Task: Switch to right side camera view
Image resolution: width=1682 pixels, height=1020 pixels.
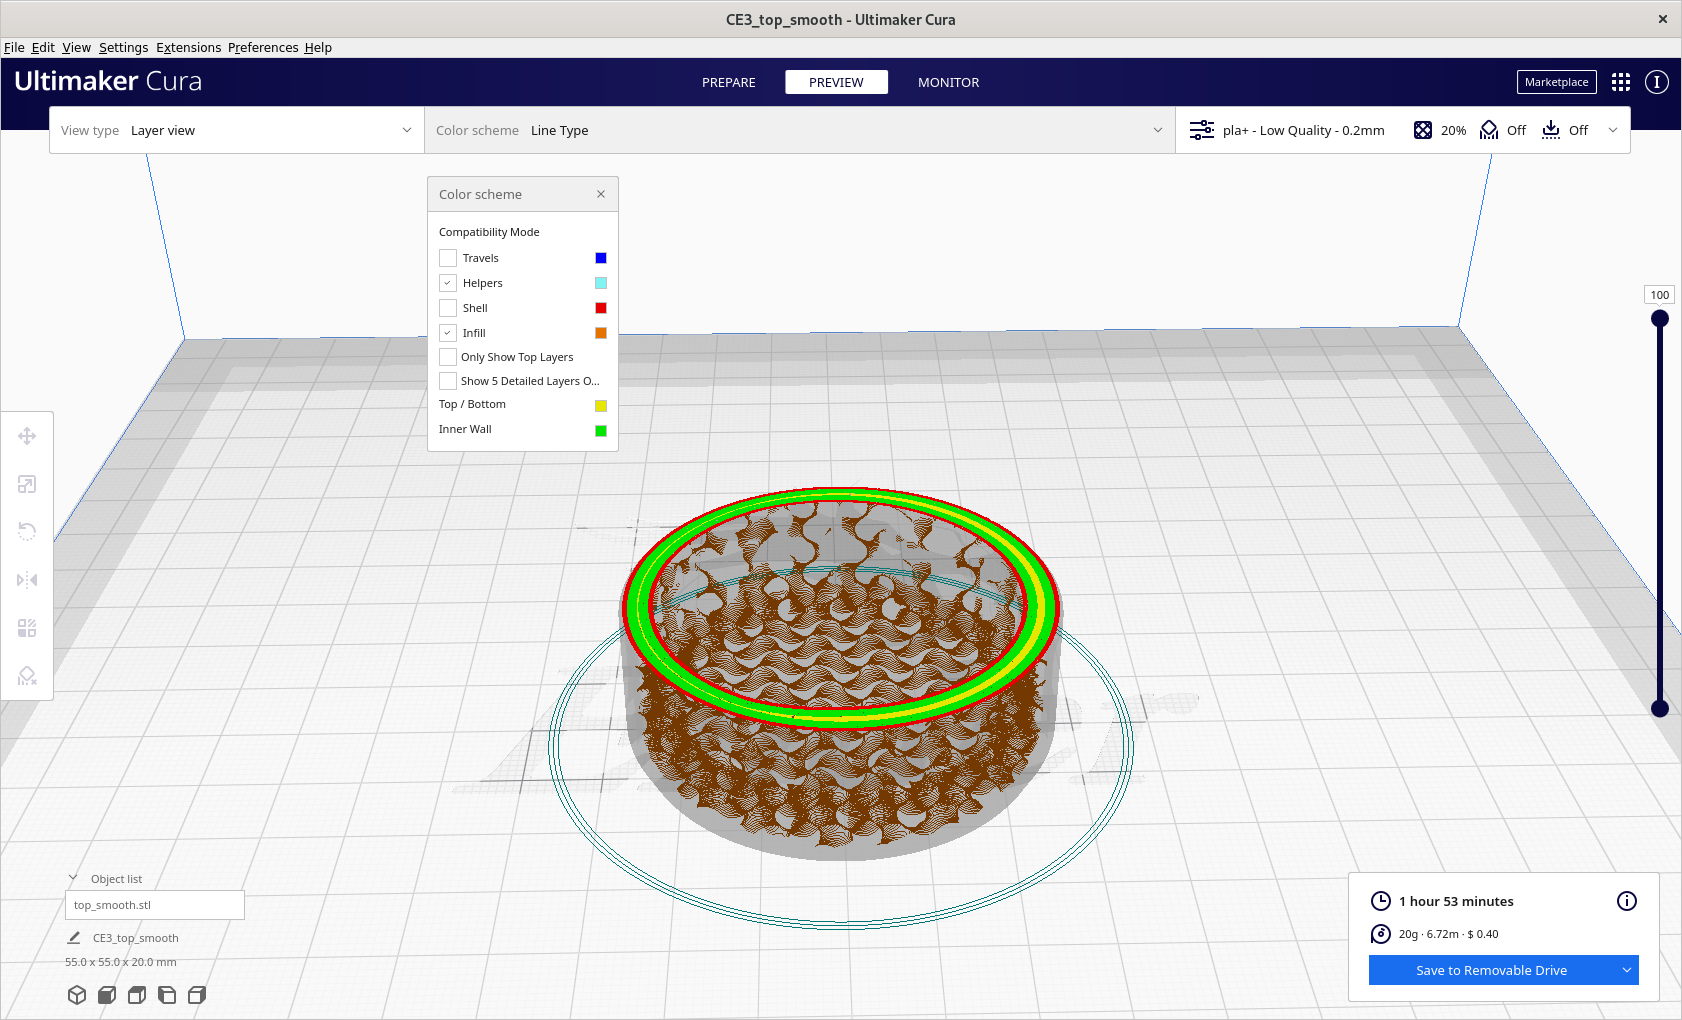Action: [x=197, y=995]
